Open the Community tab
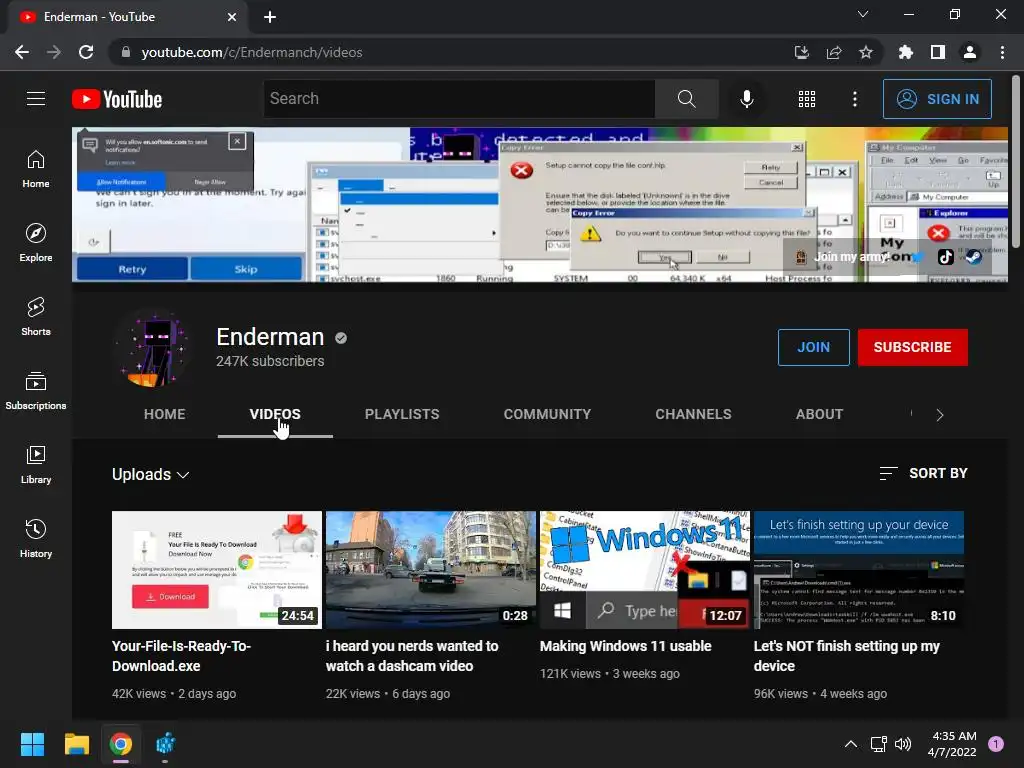 coord(547,414)
